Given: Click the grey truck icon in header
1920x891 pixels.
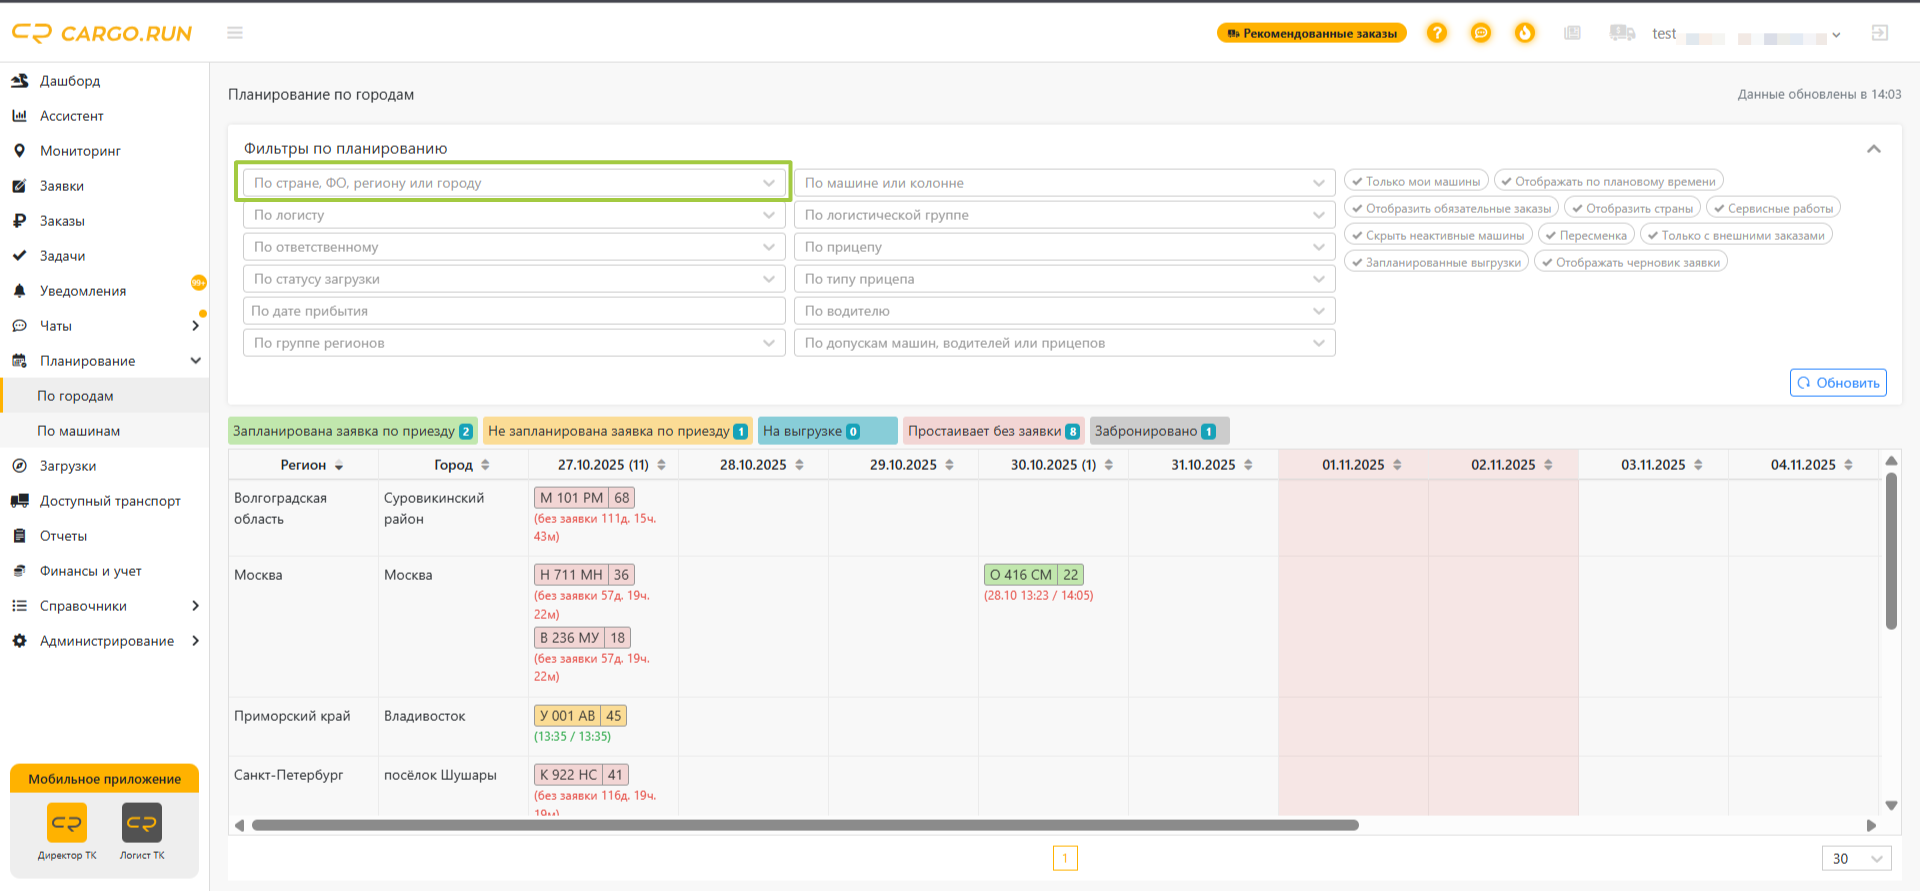Looking at the screenshot, I should [1622, 33].
